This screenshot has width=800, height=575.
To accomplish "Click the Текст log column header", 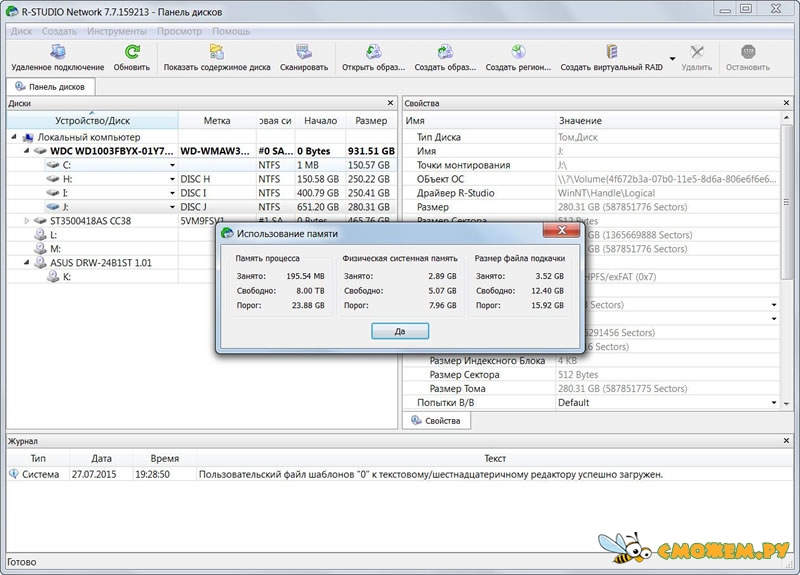I will tap(495, 458).
